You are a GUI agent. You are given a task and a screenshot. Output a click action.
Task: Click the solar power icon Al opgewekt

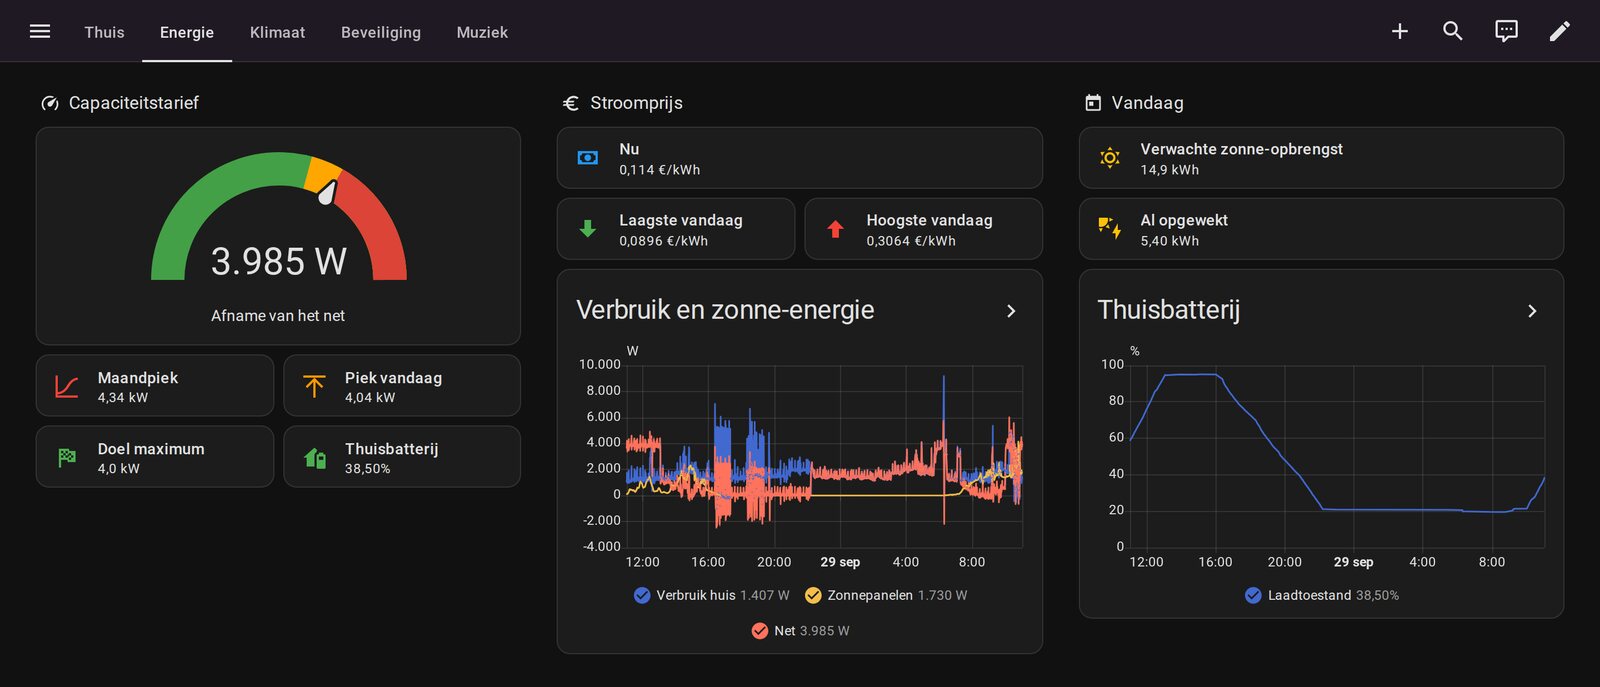coord(1110,228)
